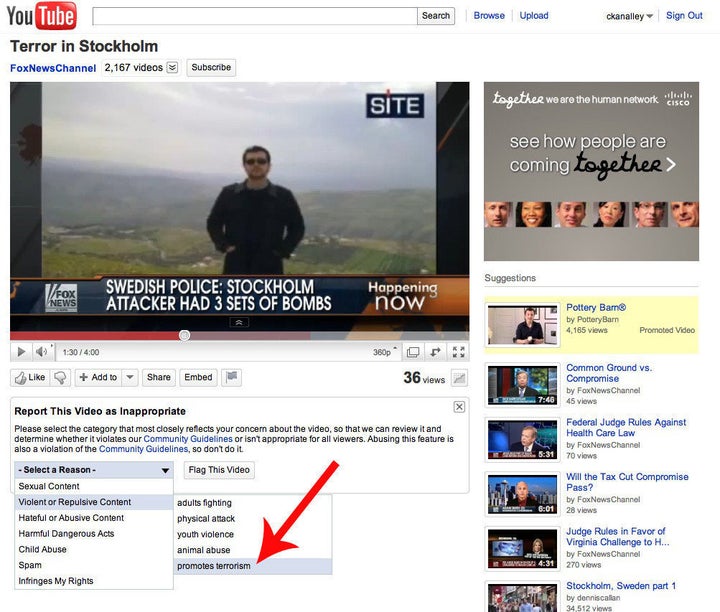The width and height of the screenshot is (720, 612).
Task: Open Will the Tax Cut Compromise Pass? link
Action: coord(627,482)
